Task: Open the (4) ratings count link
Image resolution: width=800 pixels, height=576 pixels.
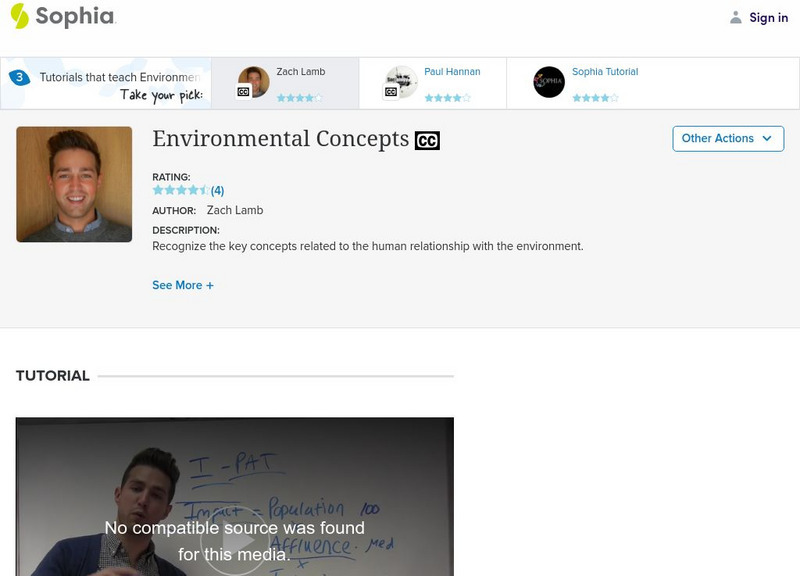Action: tap(217, 190)
